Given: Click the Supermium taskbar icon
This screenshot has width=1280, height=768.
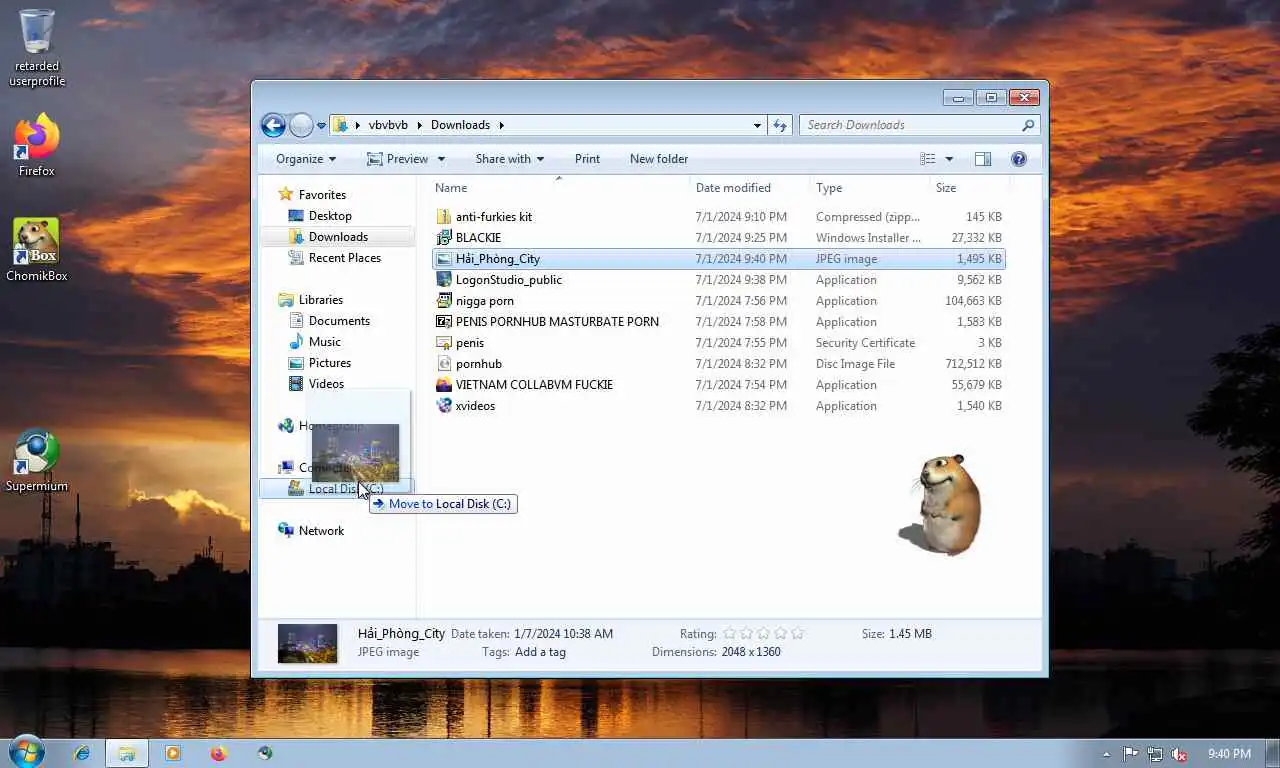Looking at the screenshot, I should coord(265,753).
